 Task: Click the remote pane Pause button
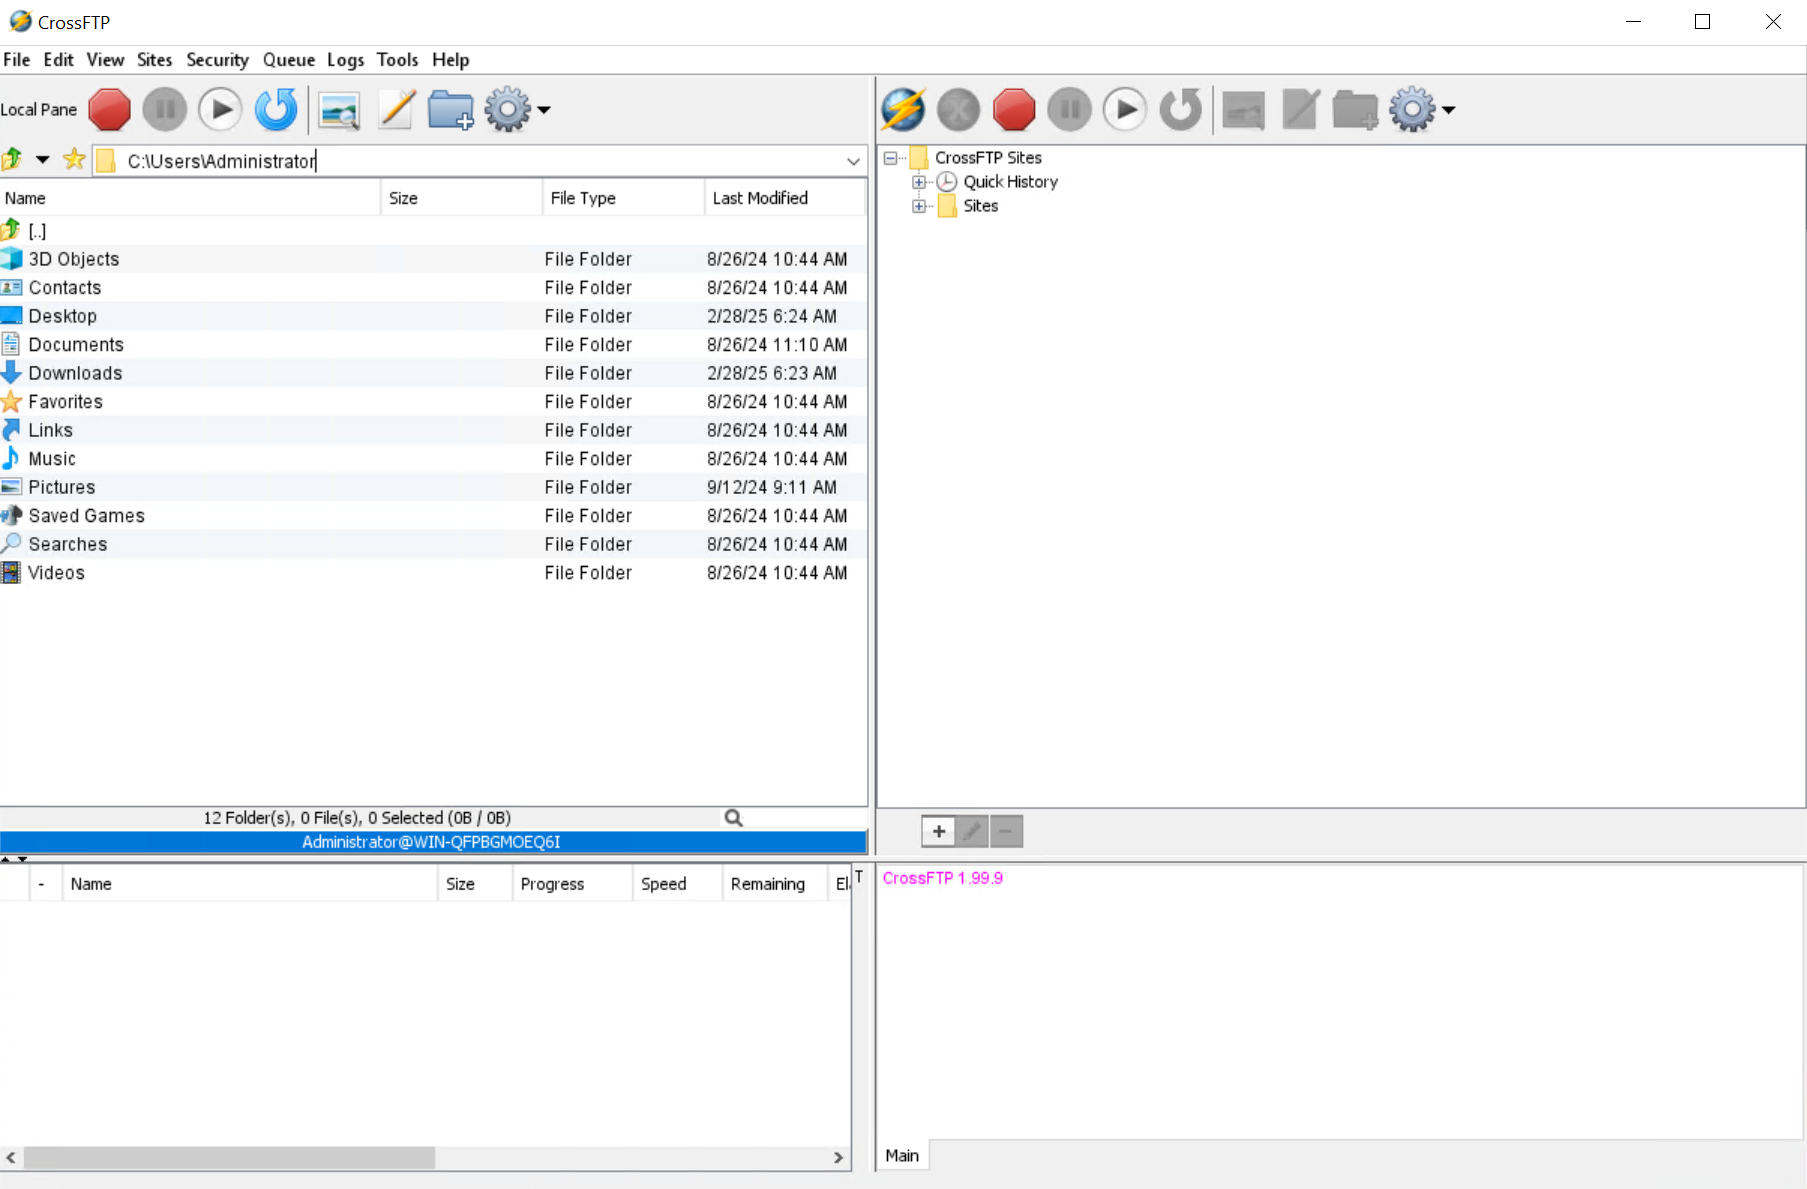pos(1070,110)
